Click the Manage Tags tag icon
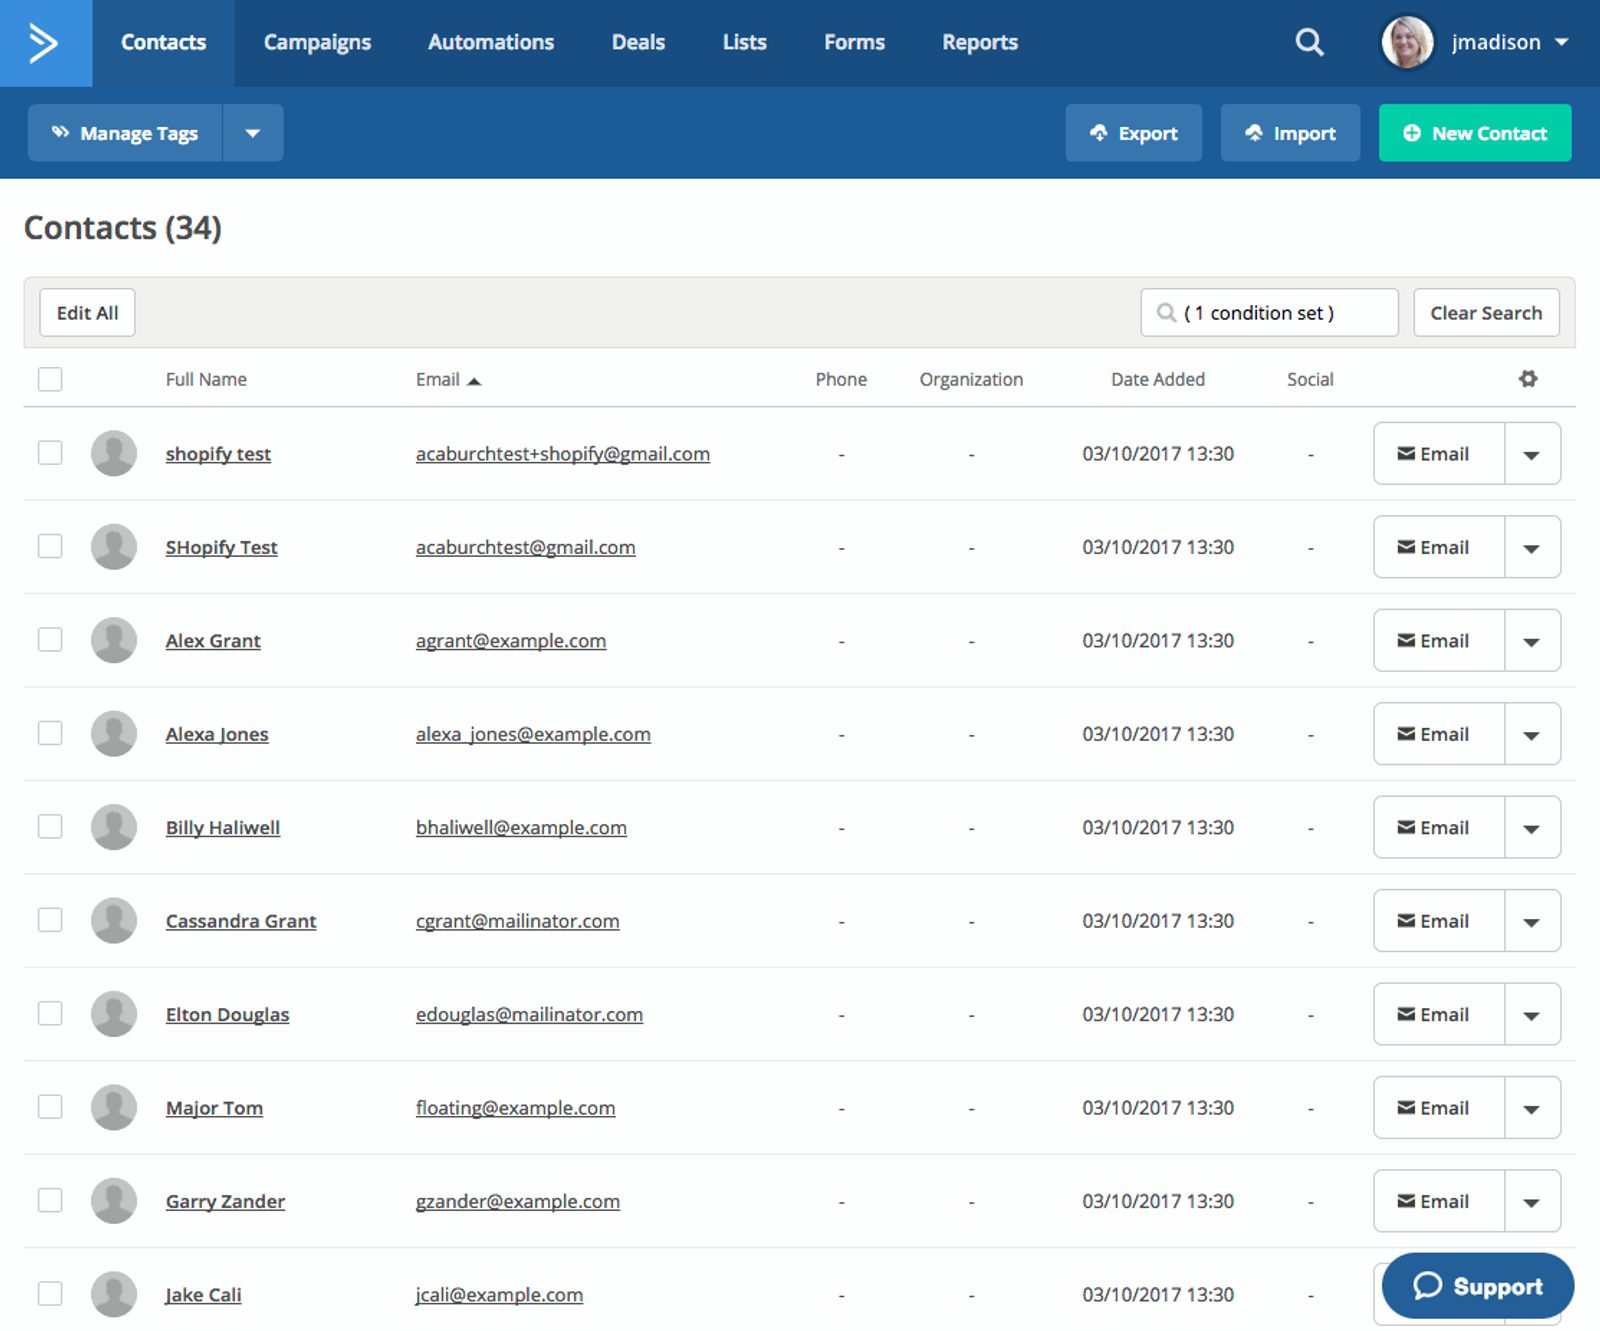 pos(60,133)
